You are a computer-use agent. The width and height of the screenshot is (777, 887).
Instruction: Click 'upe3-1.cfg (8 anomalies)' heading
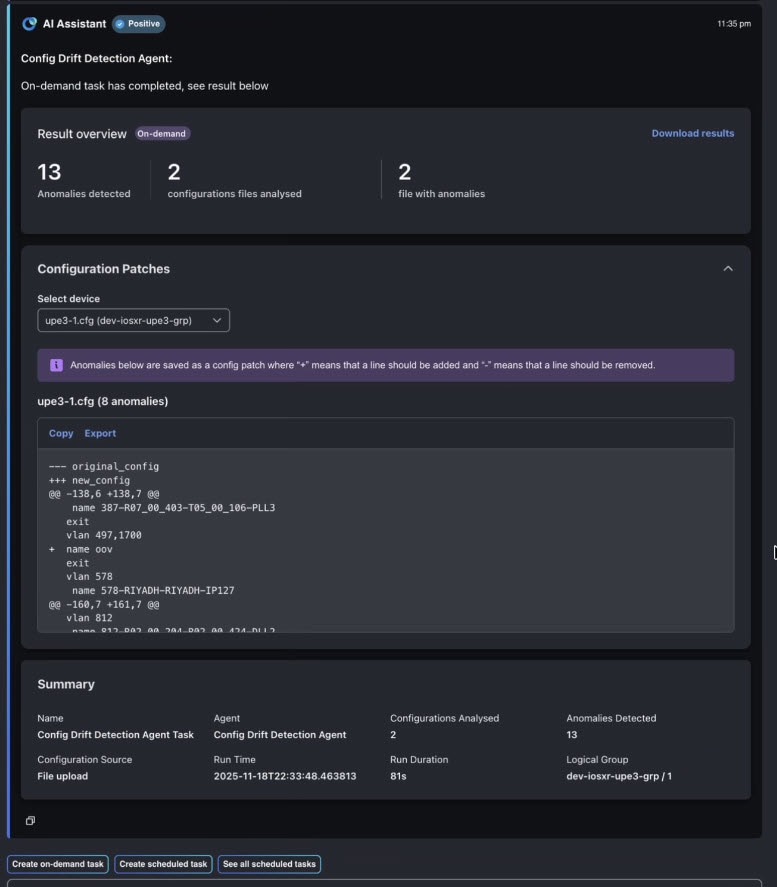[103, 401]
